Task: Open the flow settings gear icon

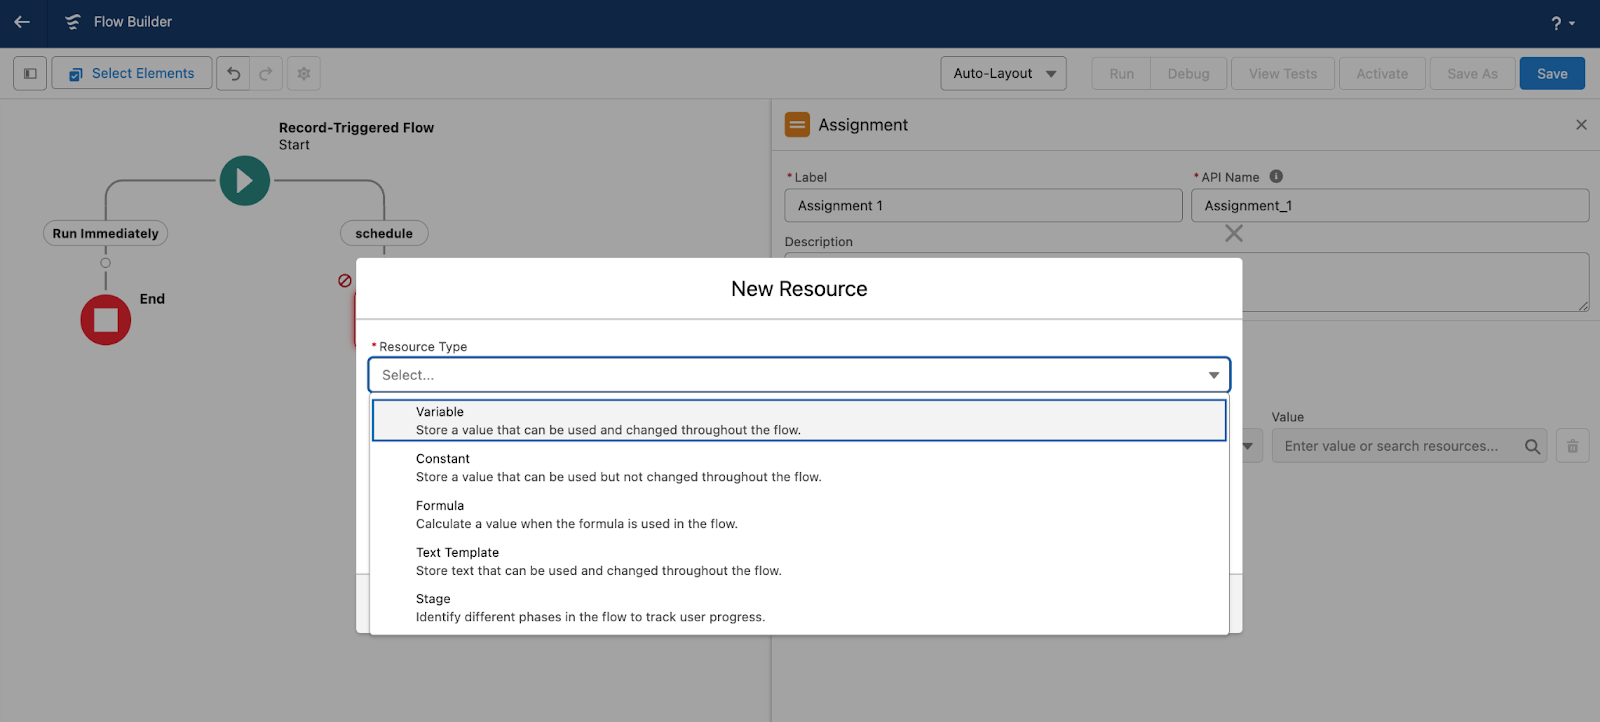Action: click(x=304, y=73)
